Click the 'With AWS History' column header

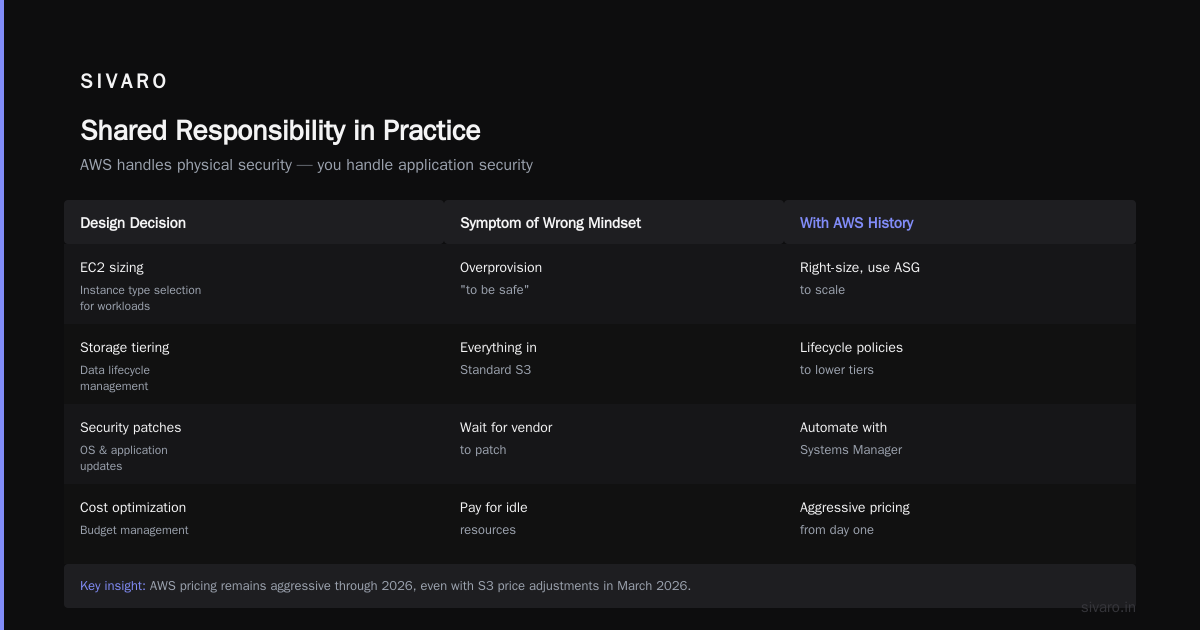click(x=856, y=223)
